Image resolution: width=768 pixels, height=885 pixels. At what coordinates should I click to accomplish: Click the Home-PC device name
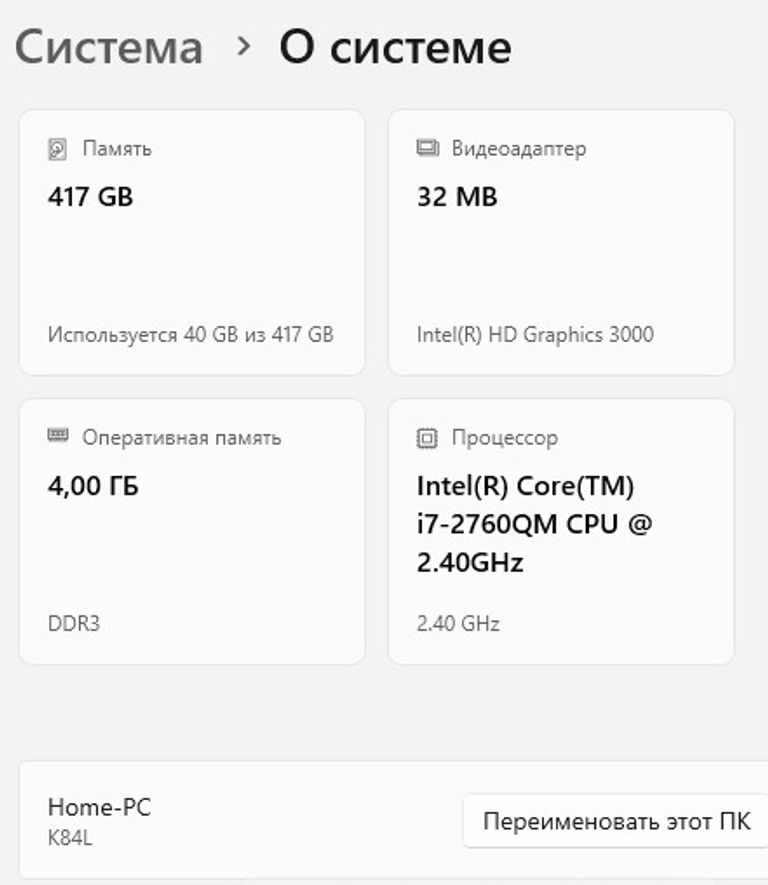[x=98, y=808]
